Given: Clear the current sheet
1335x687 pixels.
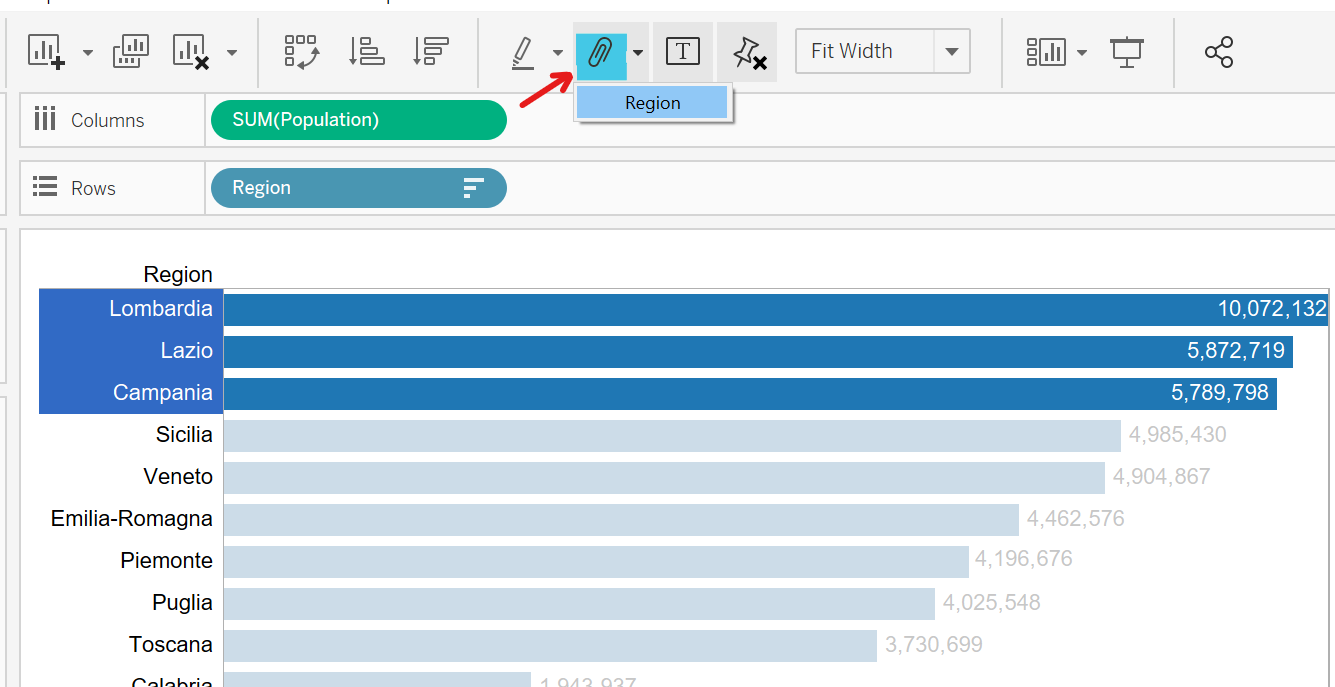Looking at the screenshot, I should (x=190, y=52).
